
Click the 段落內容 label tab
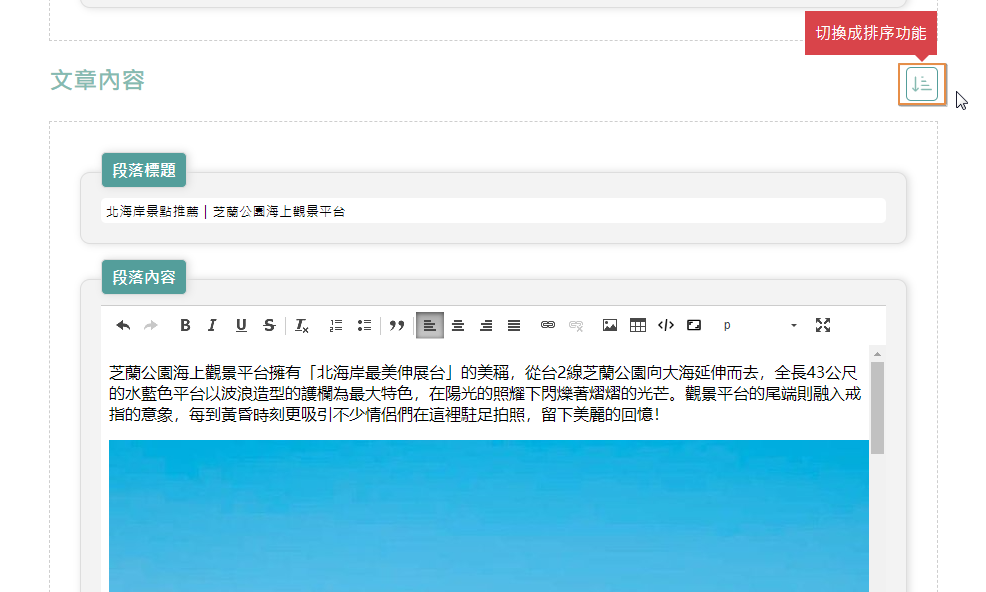tap(143, 277)
